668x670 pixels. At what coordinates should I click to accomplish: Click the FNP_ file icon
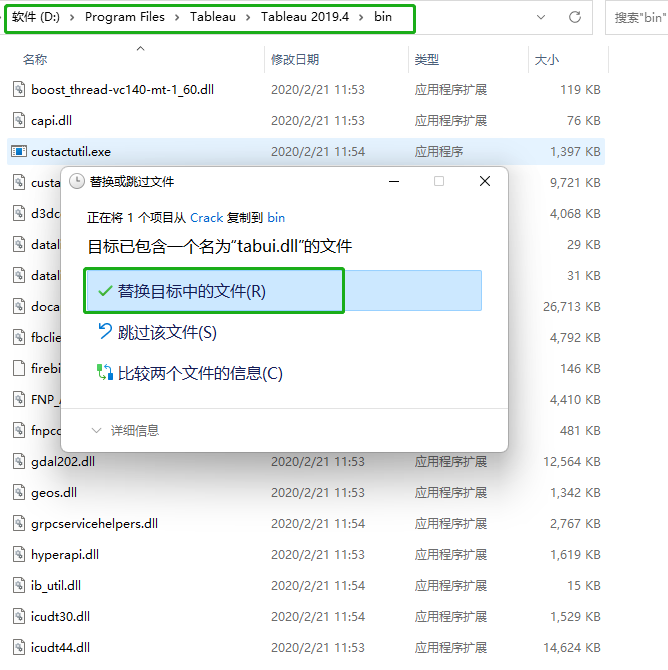(19, 400)
